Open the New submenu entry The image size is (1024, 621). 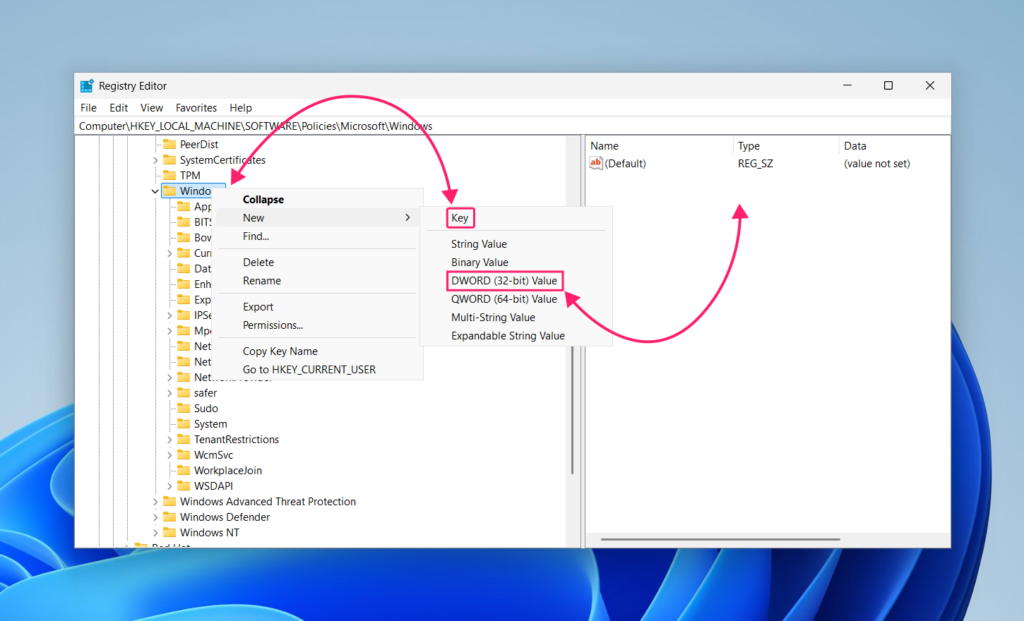click(x=318, y=217)
